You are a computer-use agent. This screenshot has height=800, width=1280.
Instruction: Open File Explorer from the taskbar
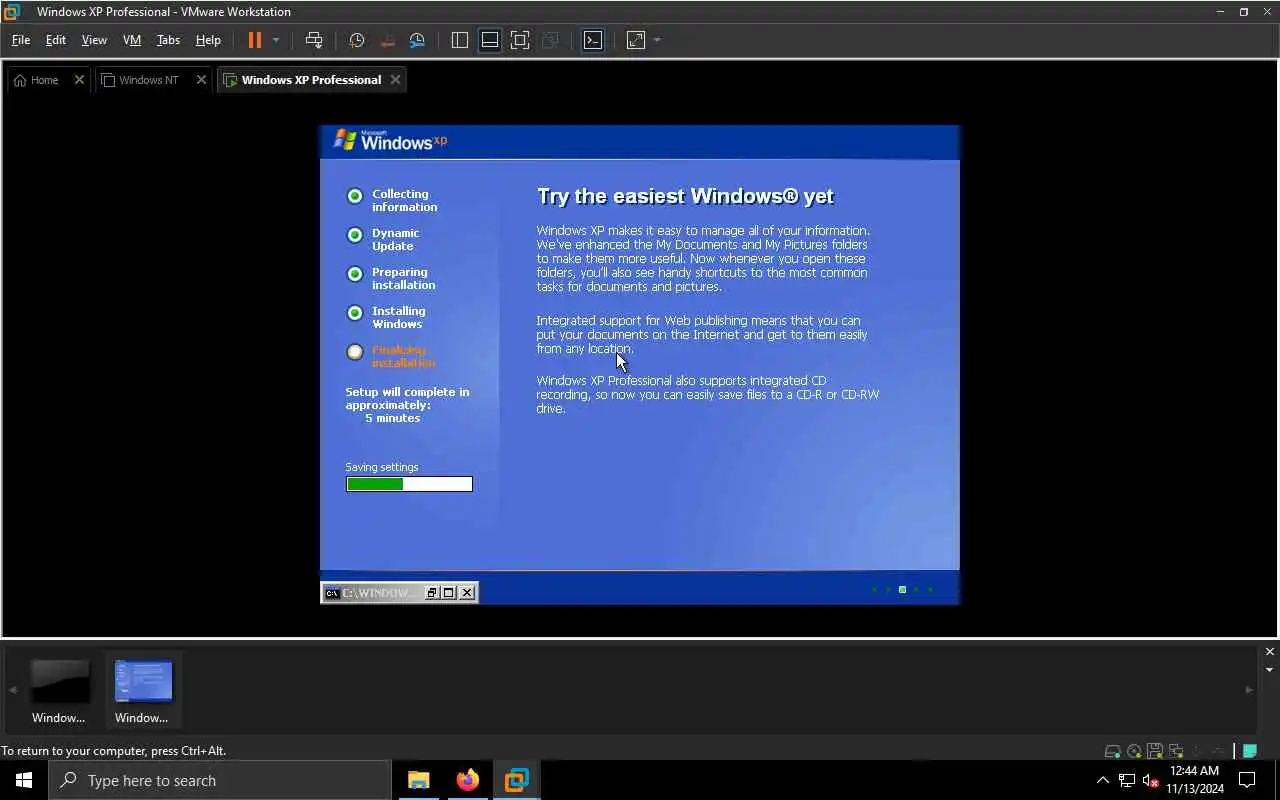419,780
